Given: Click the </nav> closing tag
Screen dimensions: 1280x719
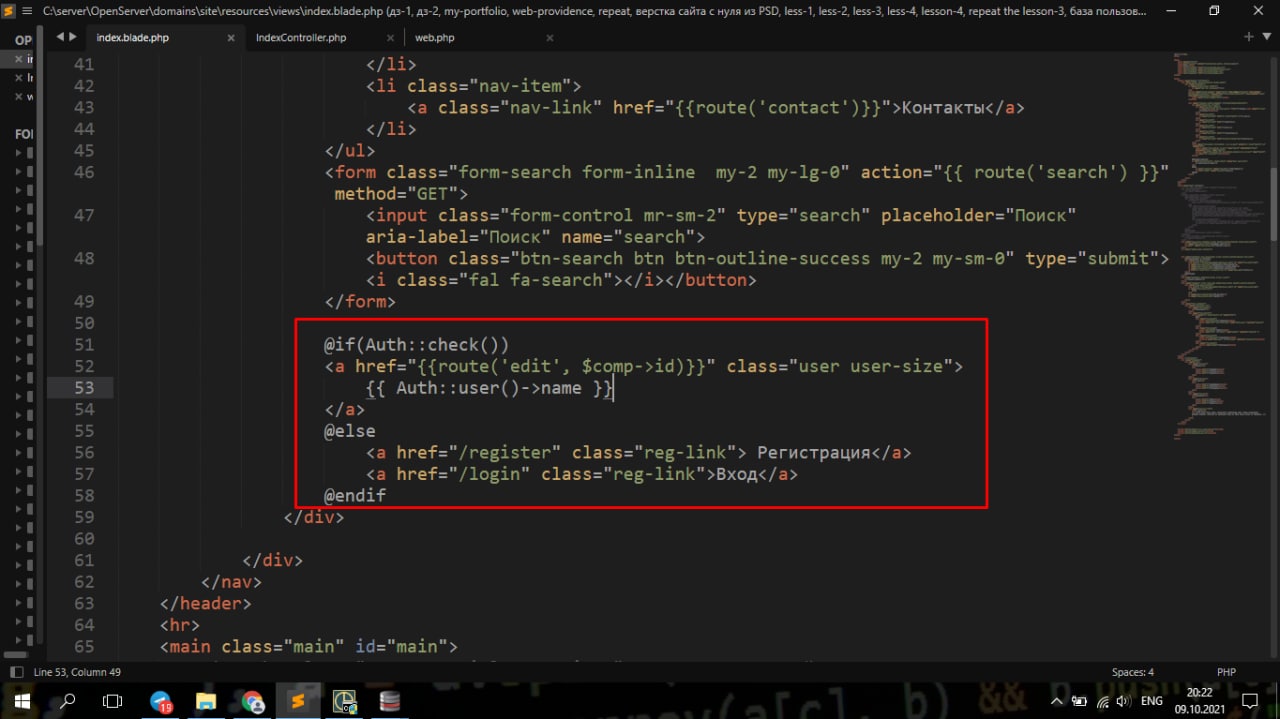Looking at the screenshot, I should pos(231,582).
